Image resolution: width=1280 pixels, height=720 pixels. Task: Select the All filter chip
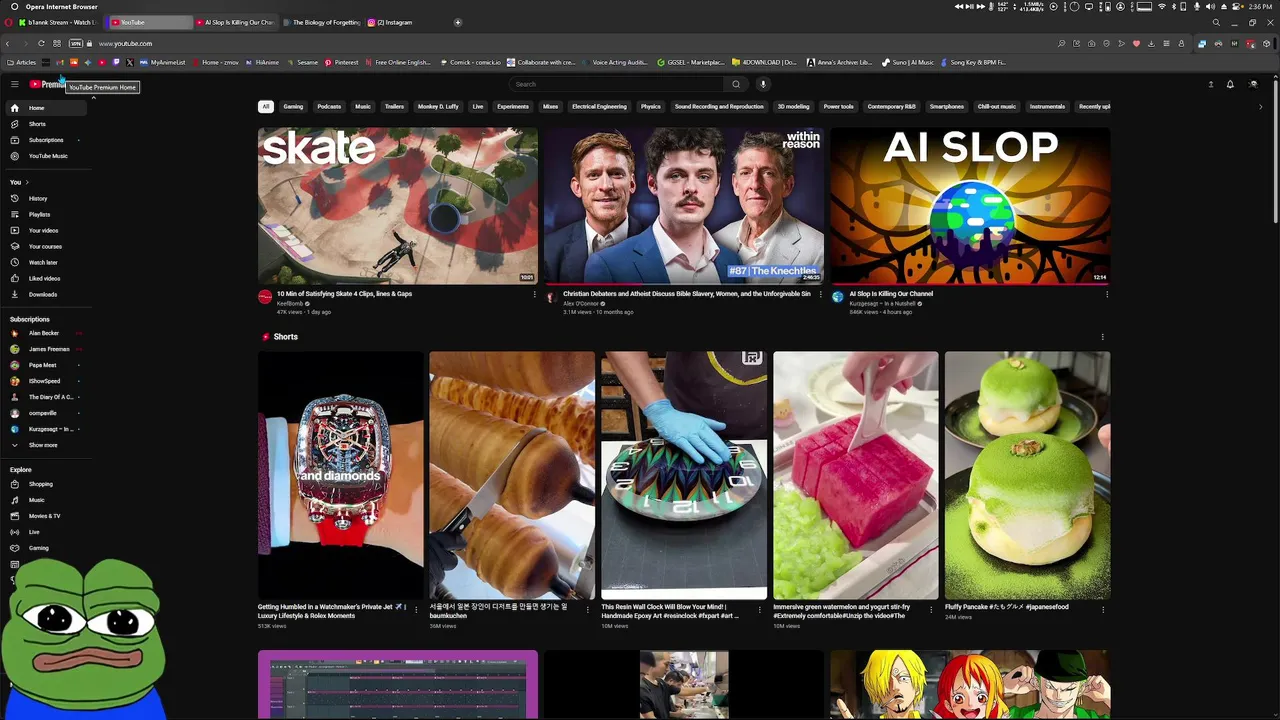pyautogui.click(x=266, y=106)
